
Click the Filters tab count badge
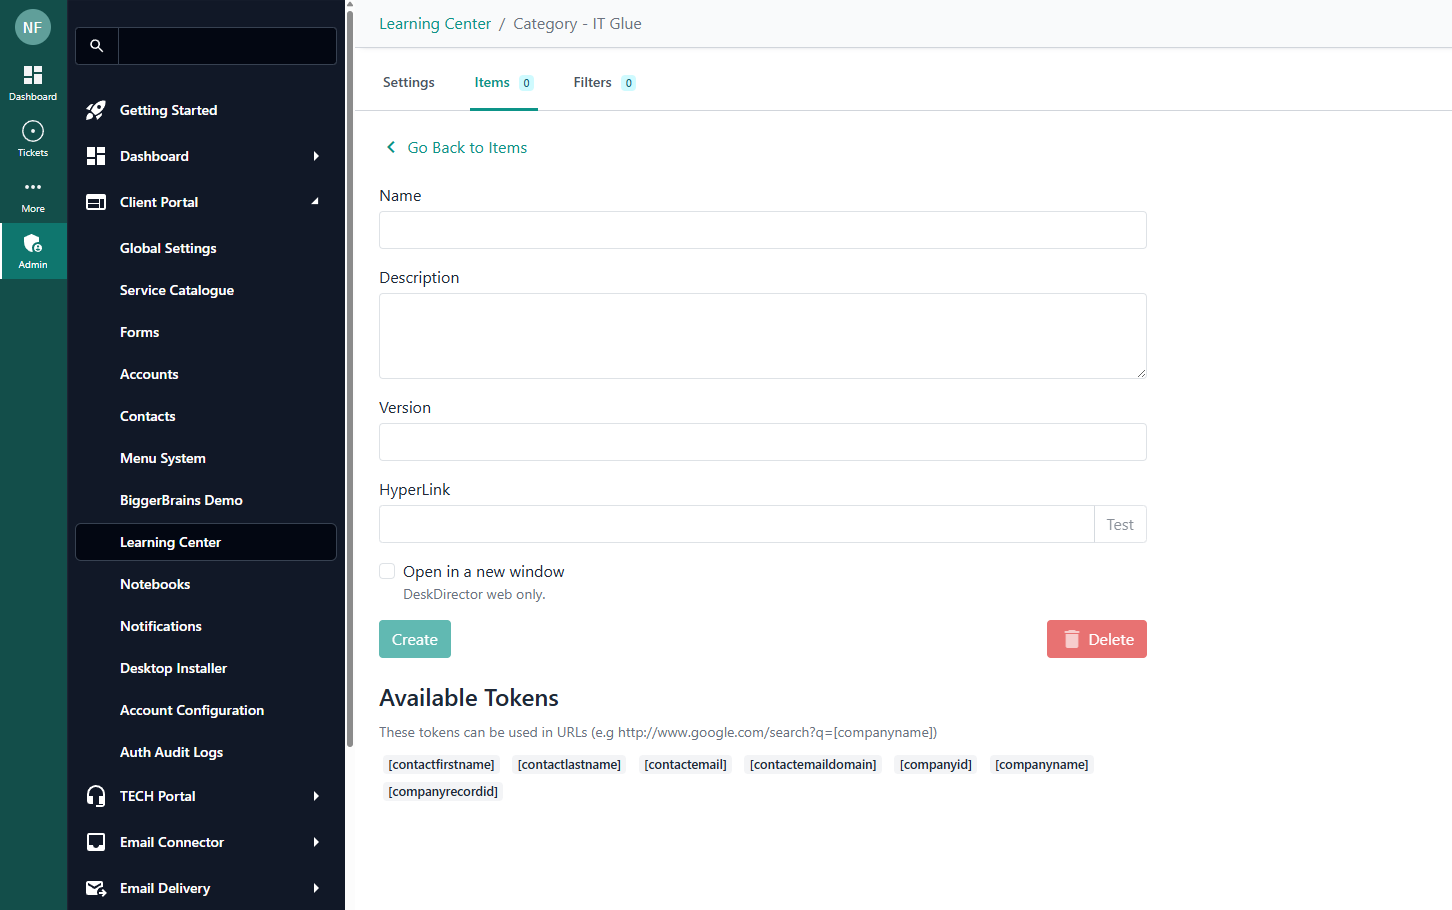click(x=629, y=83)
